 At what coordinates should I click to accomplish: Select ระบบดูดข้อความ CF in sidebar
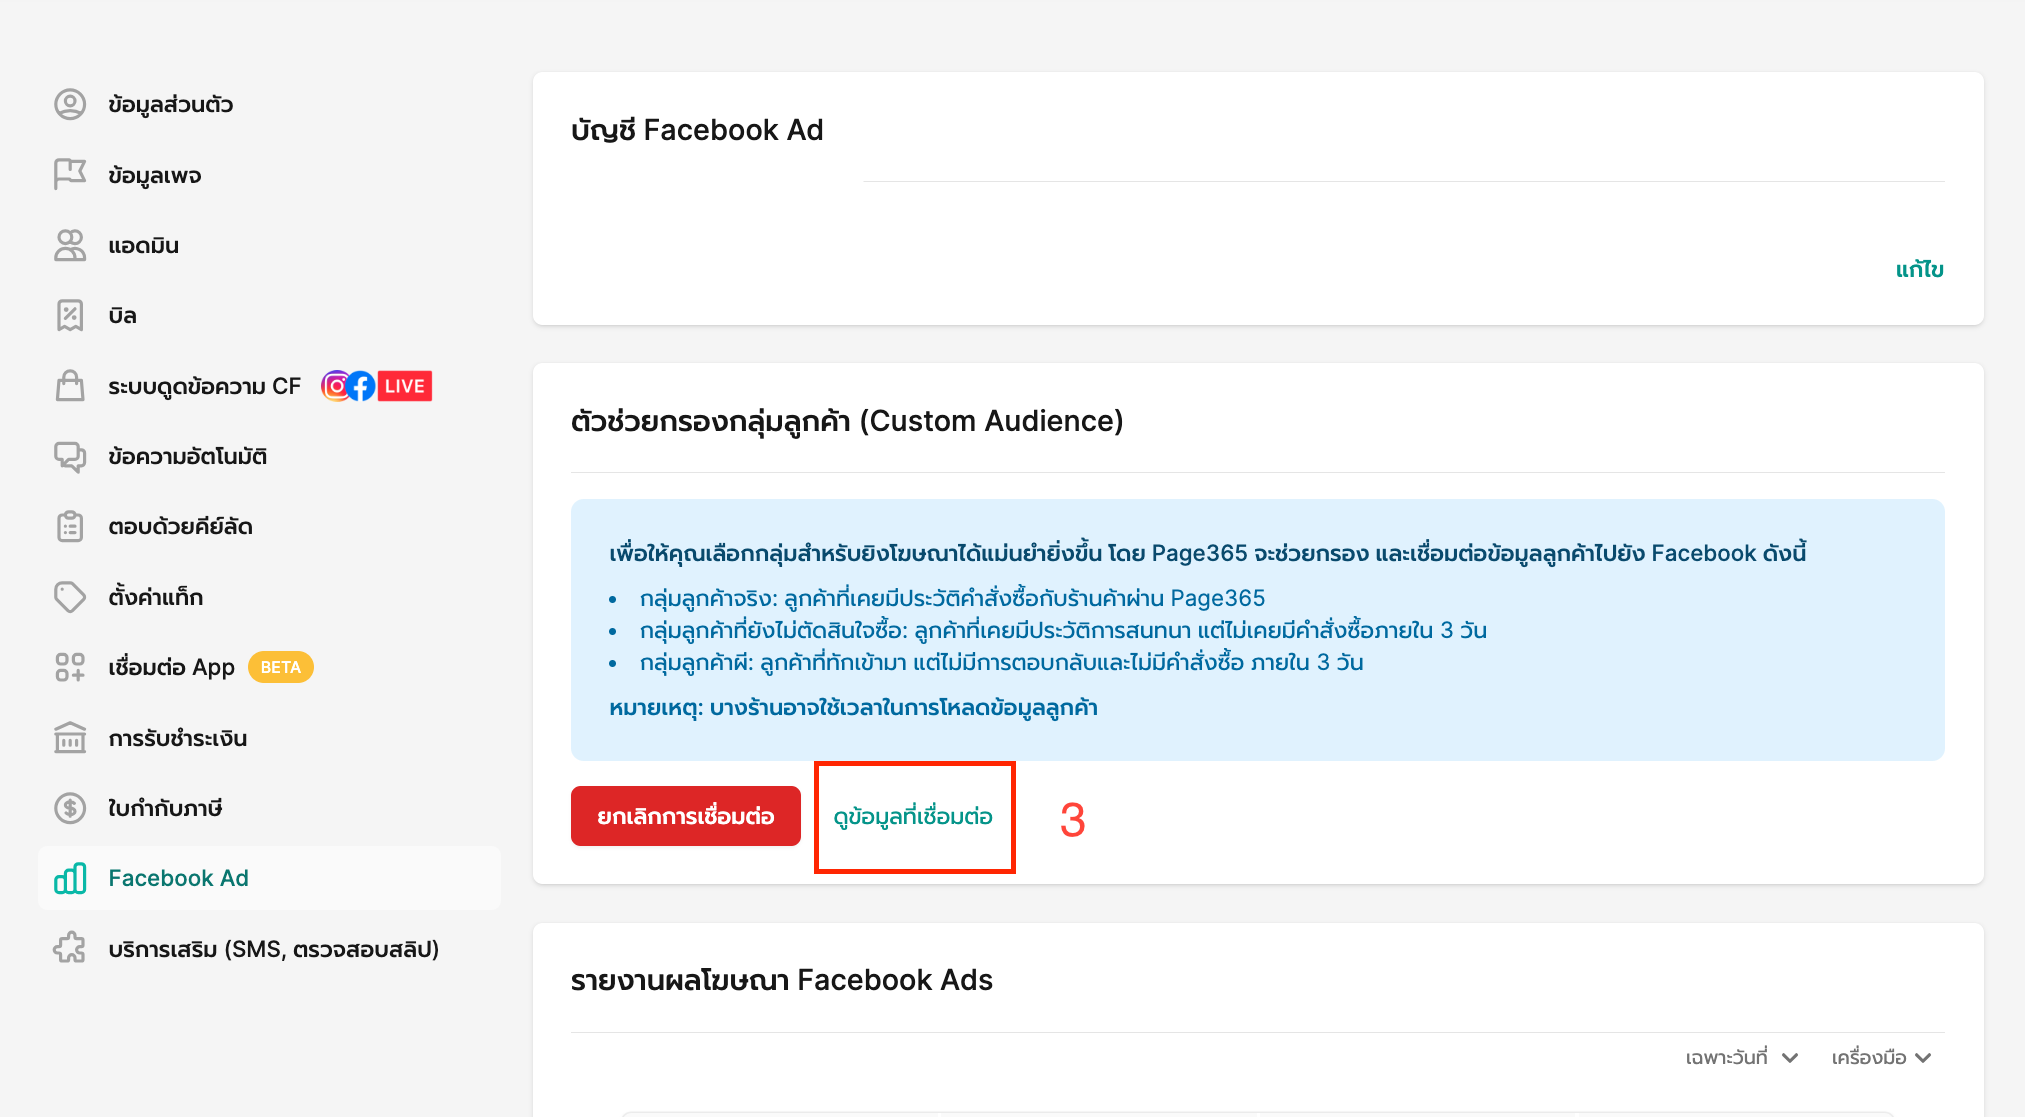pos(204,386)
